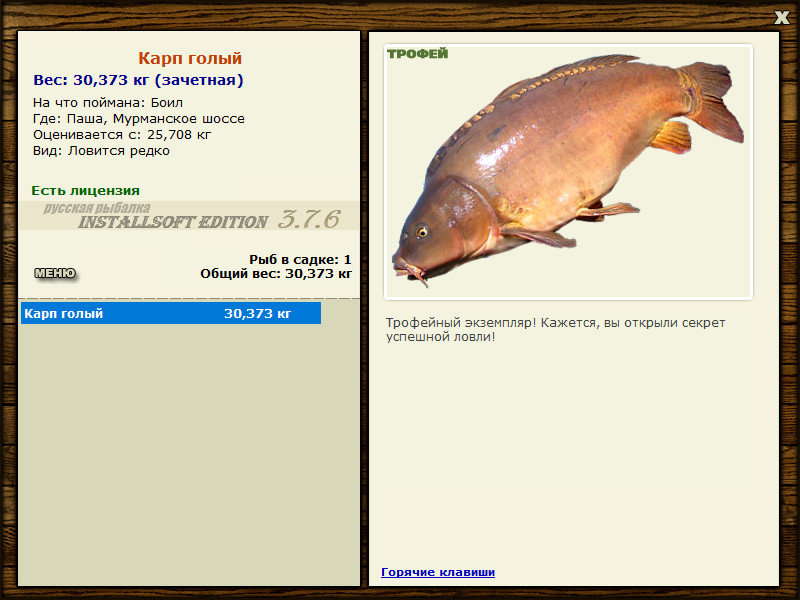Click the Есть лицензия status text
Viewport: 800px width, 600px height.
point(86,191)
